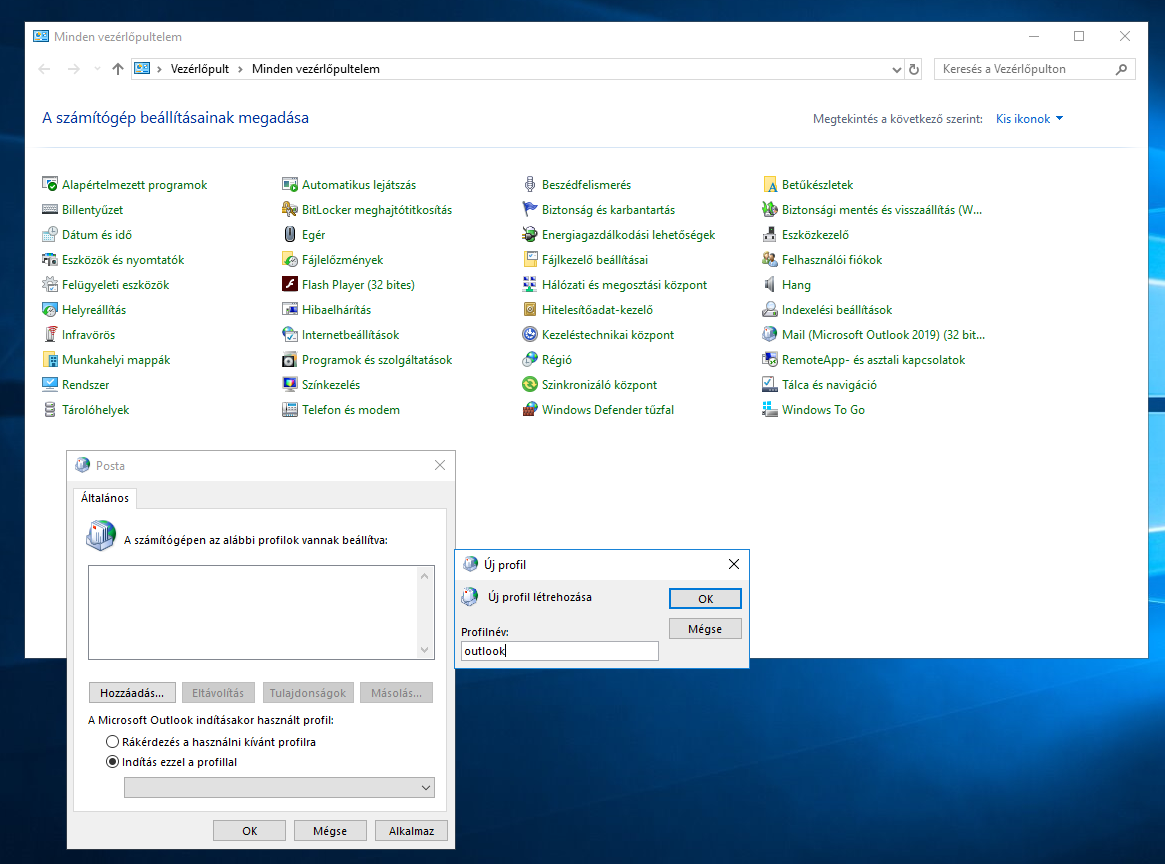Cancel the Új profil dialog with Mégse
The image size is (1165, 864).
tap(705, 628)
